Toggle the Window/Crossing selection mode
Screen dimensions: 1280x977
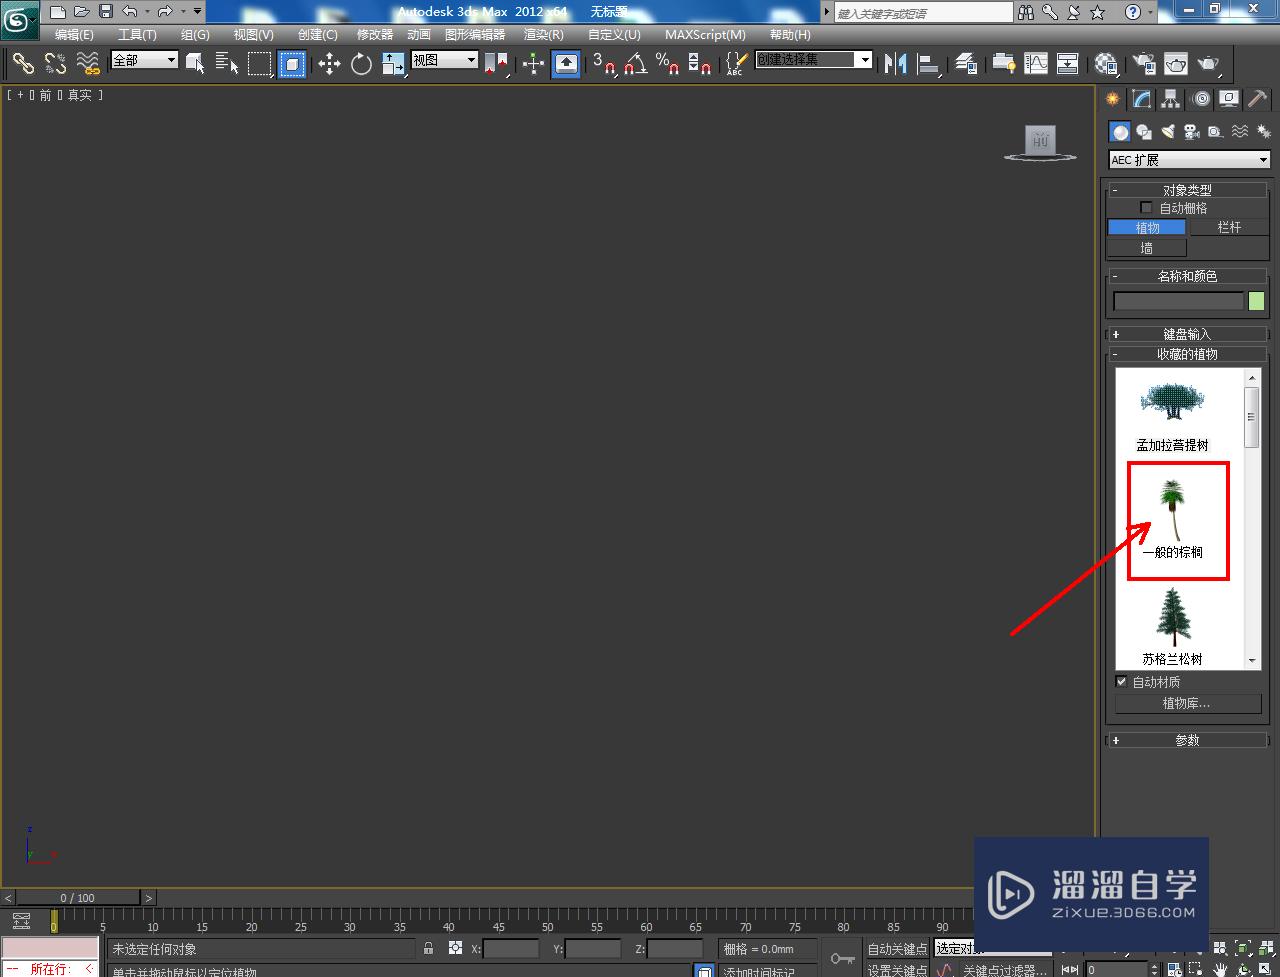coord(292,64)
